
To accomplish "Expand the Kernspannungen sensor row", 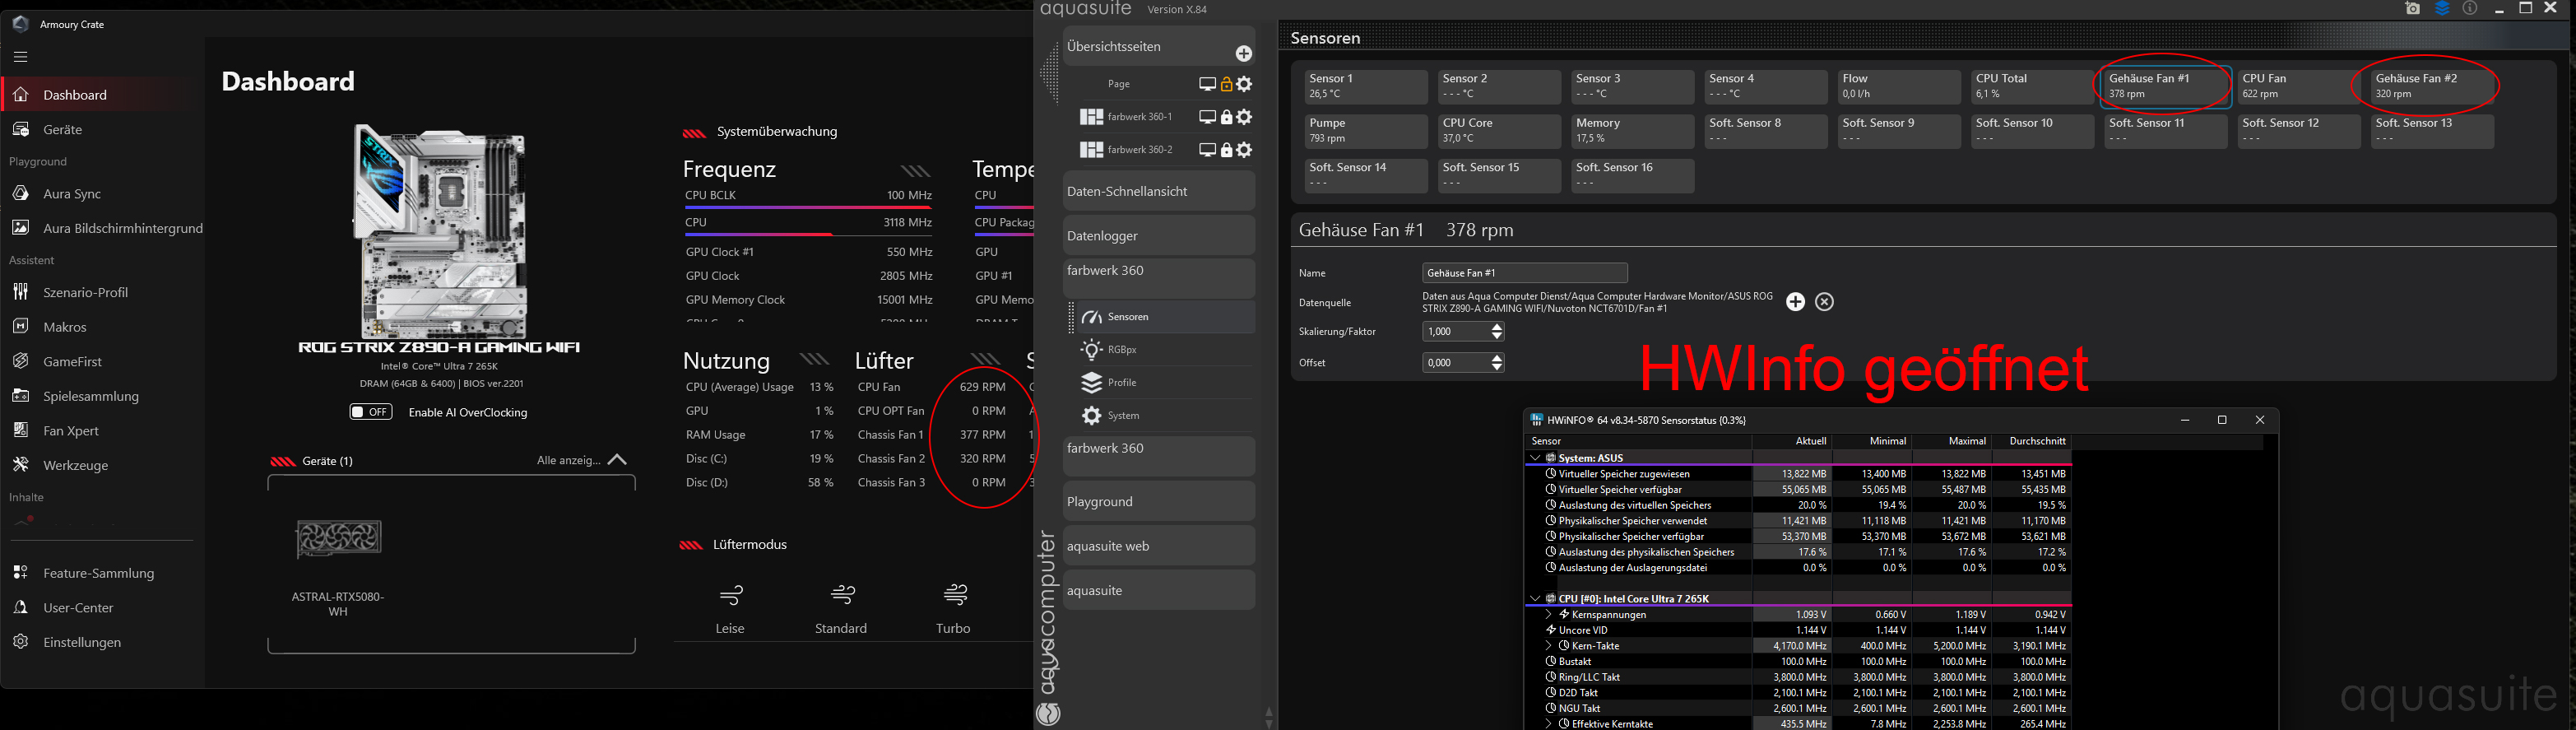I will point(1549,615).
